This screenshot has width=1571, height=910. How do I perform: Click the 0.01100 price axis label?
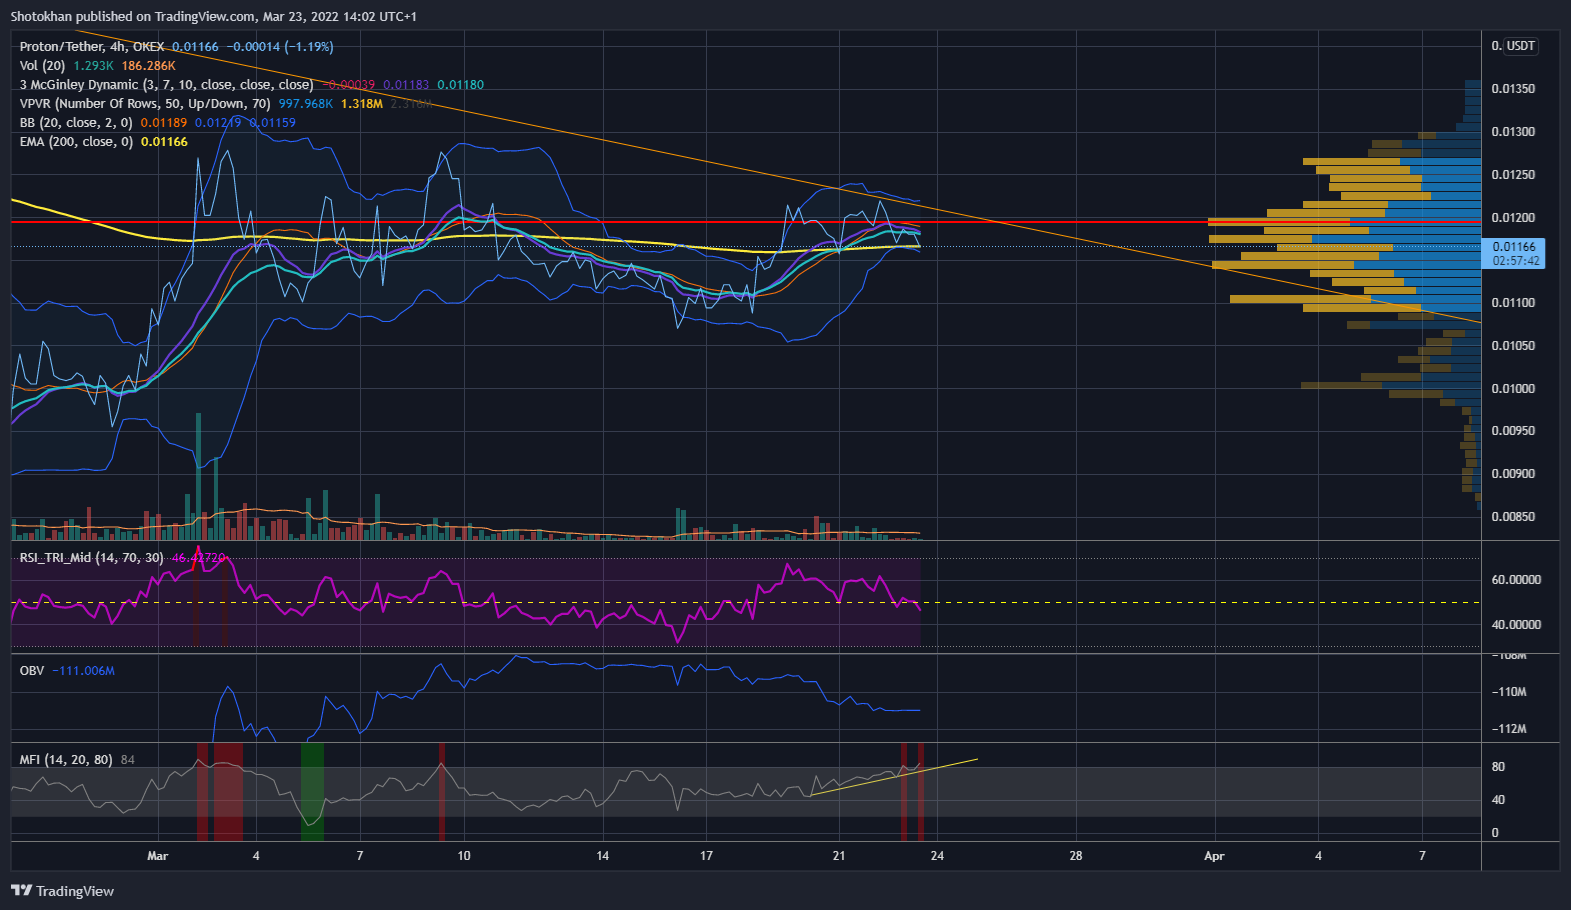point(1513,303)
